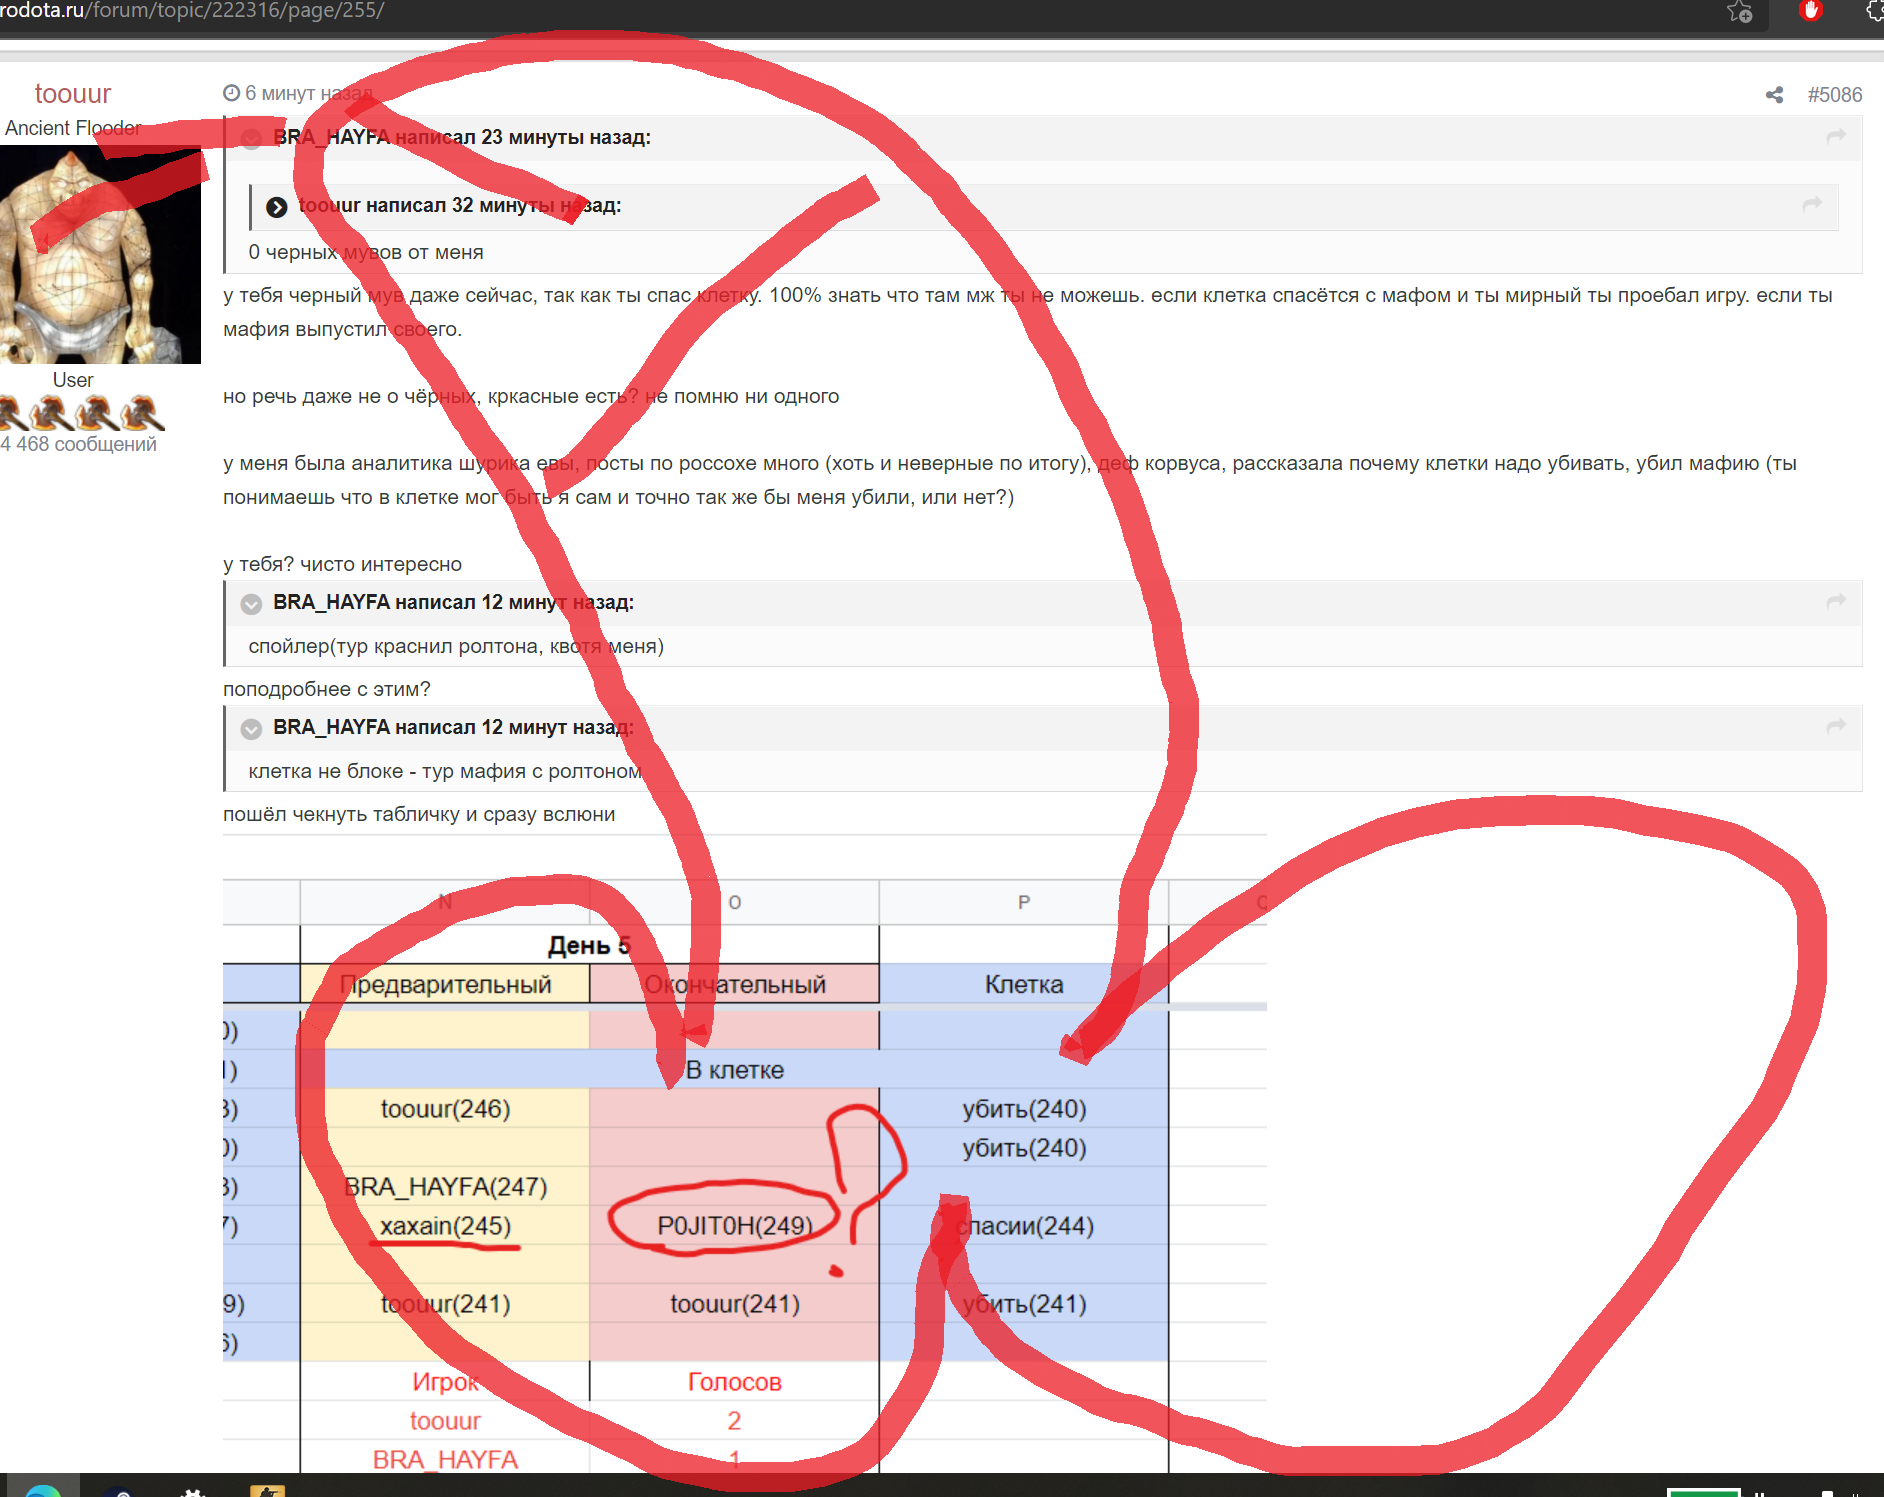Jump to source of toouur 32 minutes quote

[1811, 205]
